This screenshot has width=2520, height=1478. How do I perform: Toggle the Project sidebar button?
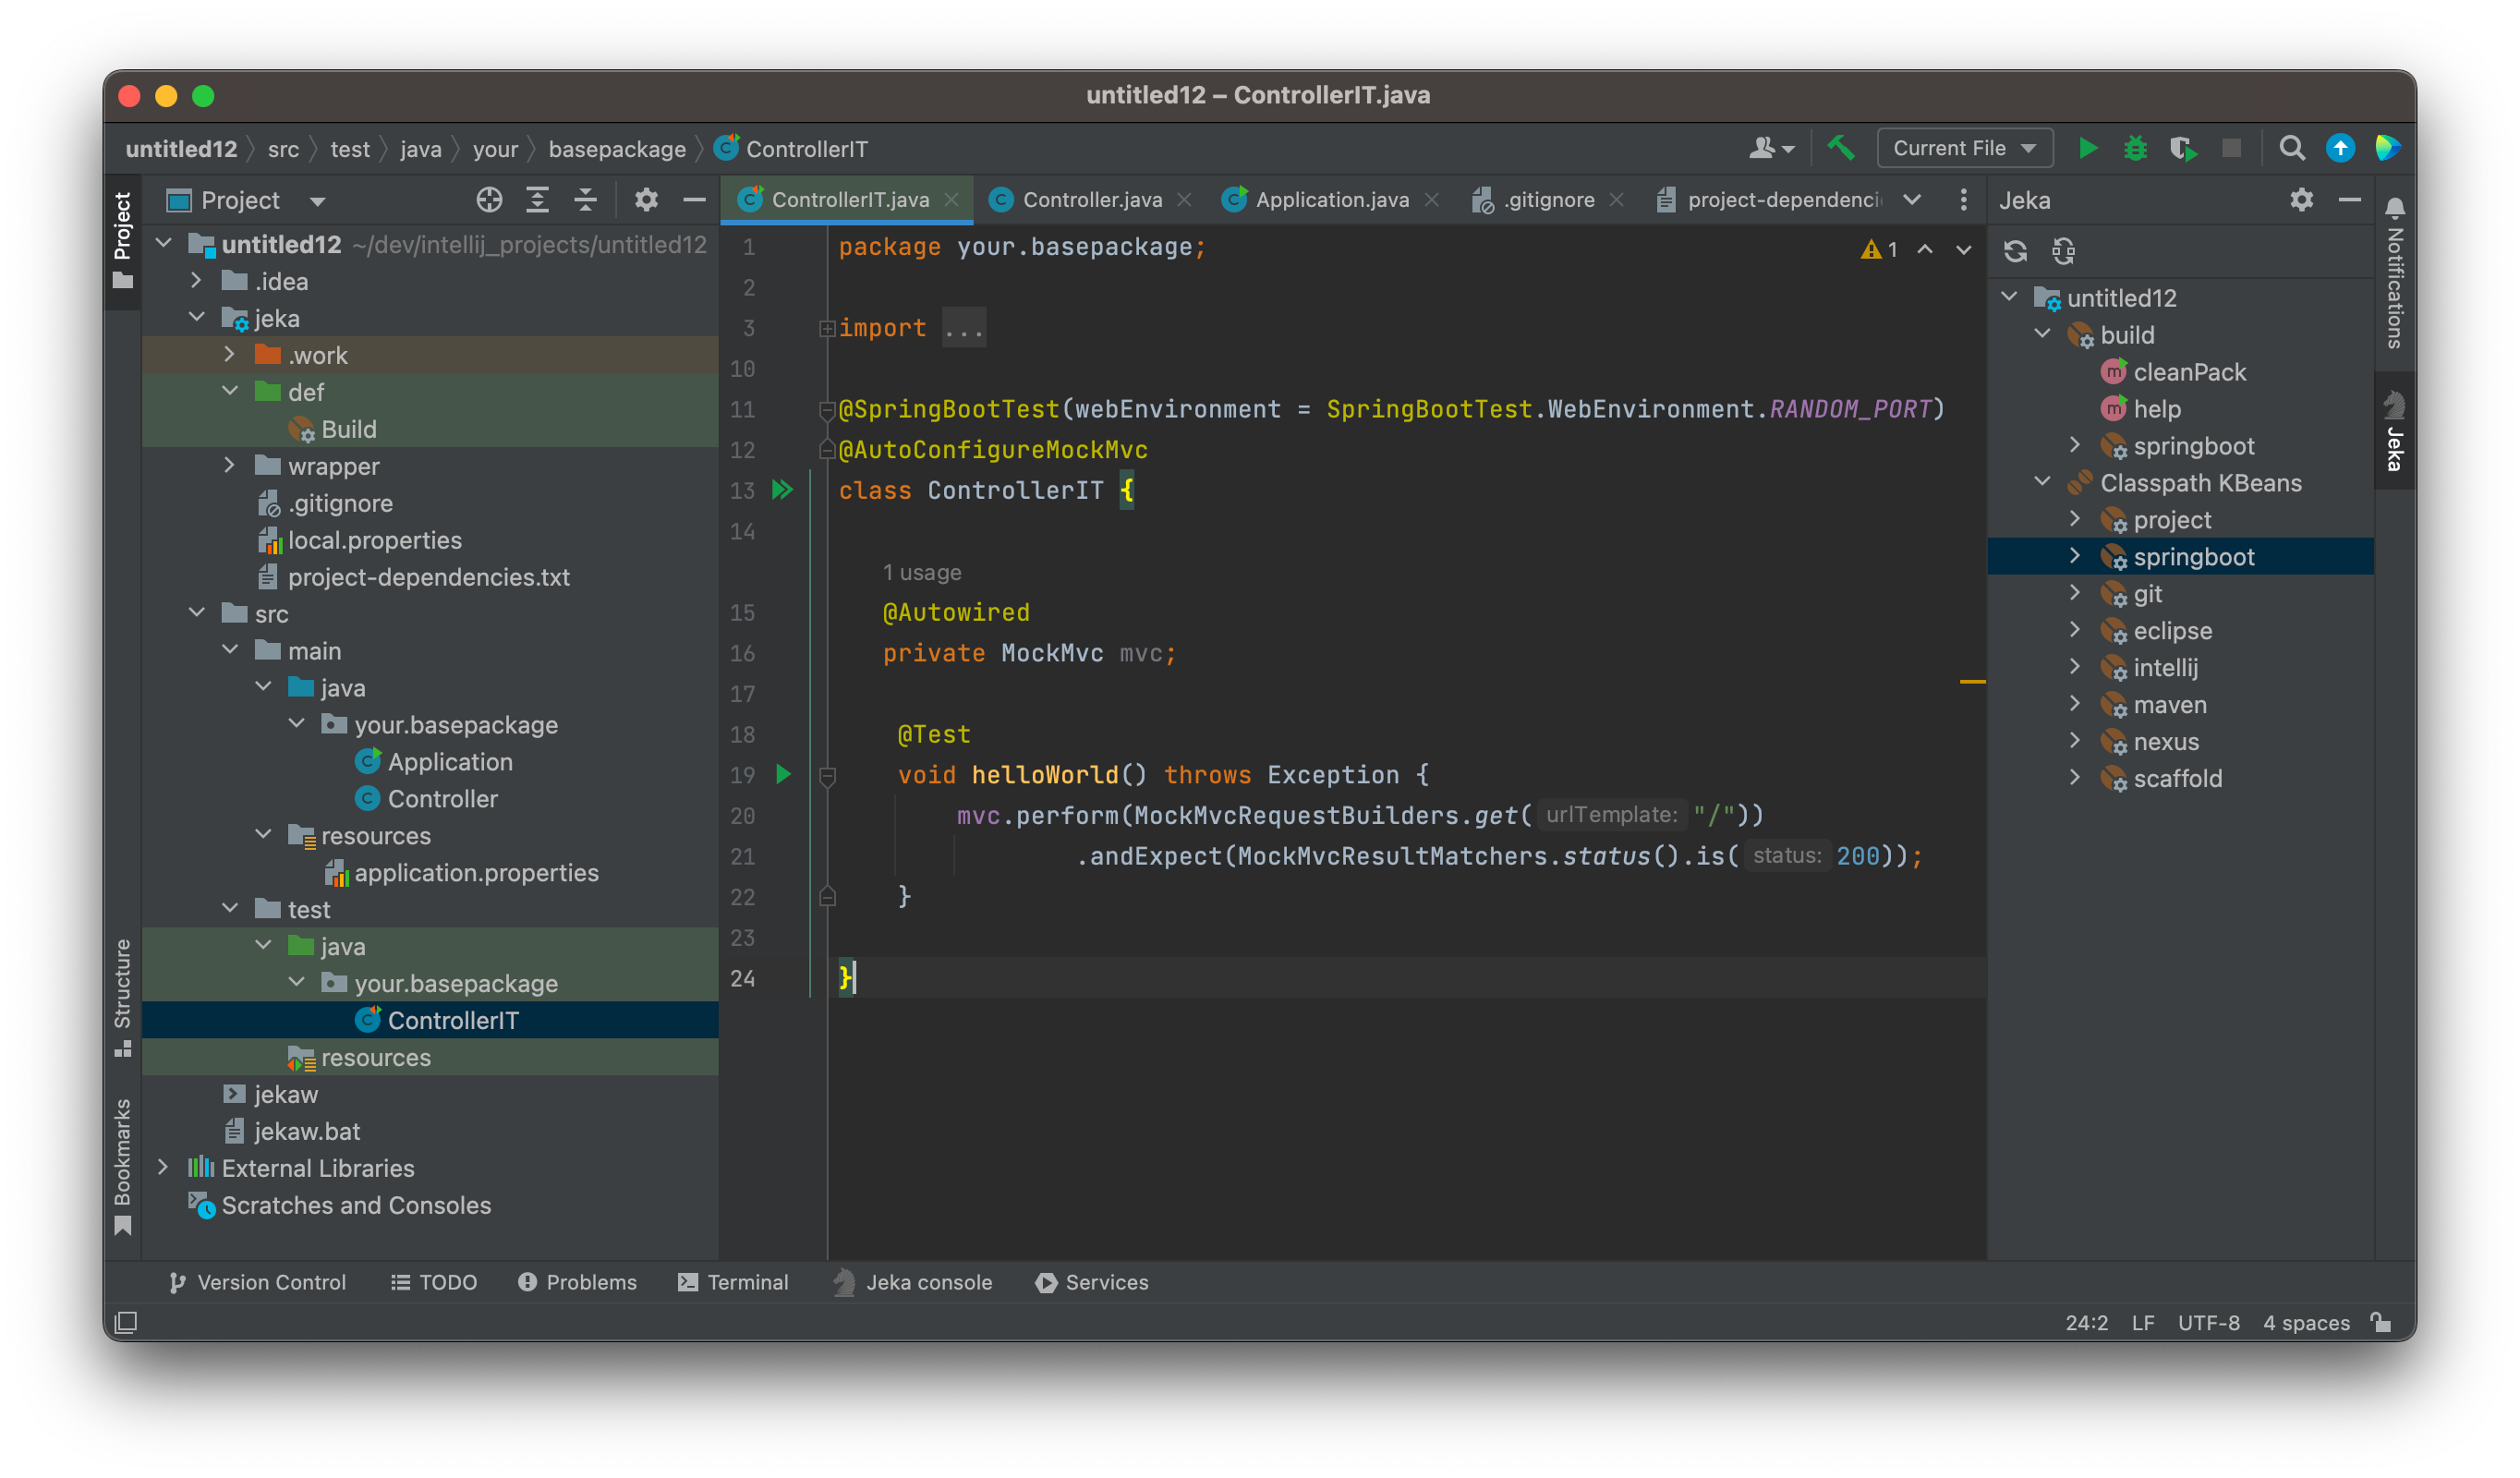click(x=123, y=240)
